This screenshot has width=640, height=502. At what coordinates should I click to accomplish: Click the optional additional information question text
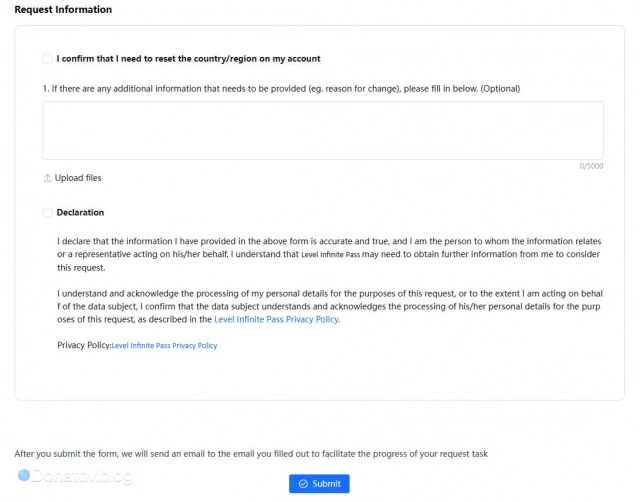click(282, 89)
